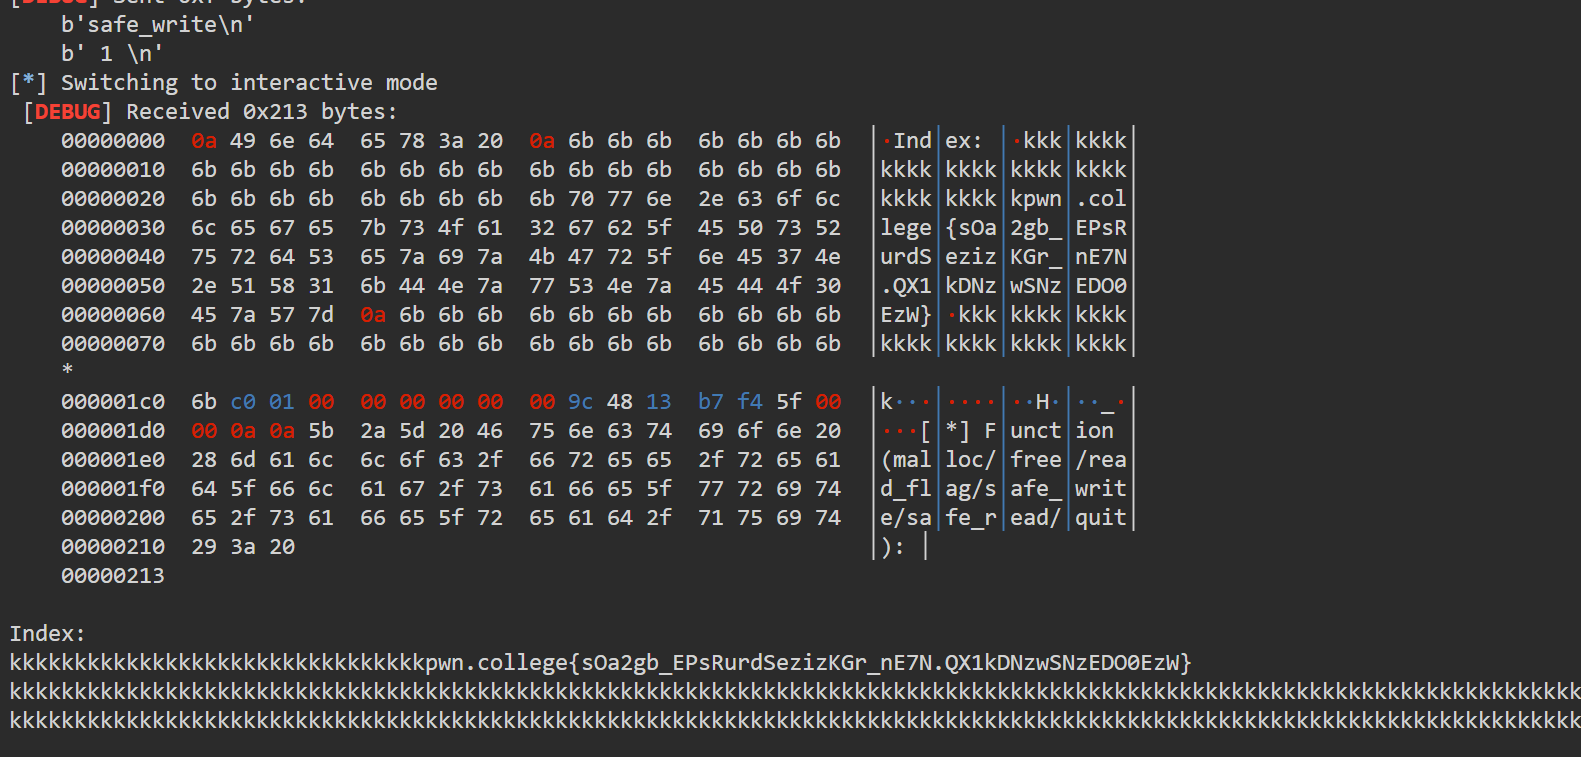This screenshot has height=757, width=1581.
Task: Click the ASCII text 'quit'
Action: tap(1101, 517)
